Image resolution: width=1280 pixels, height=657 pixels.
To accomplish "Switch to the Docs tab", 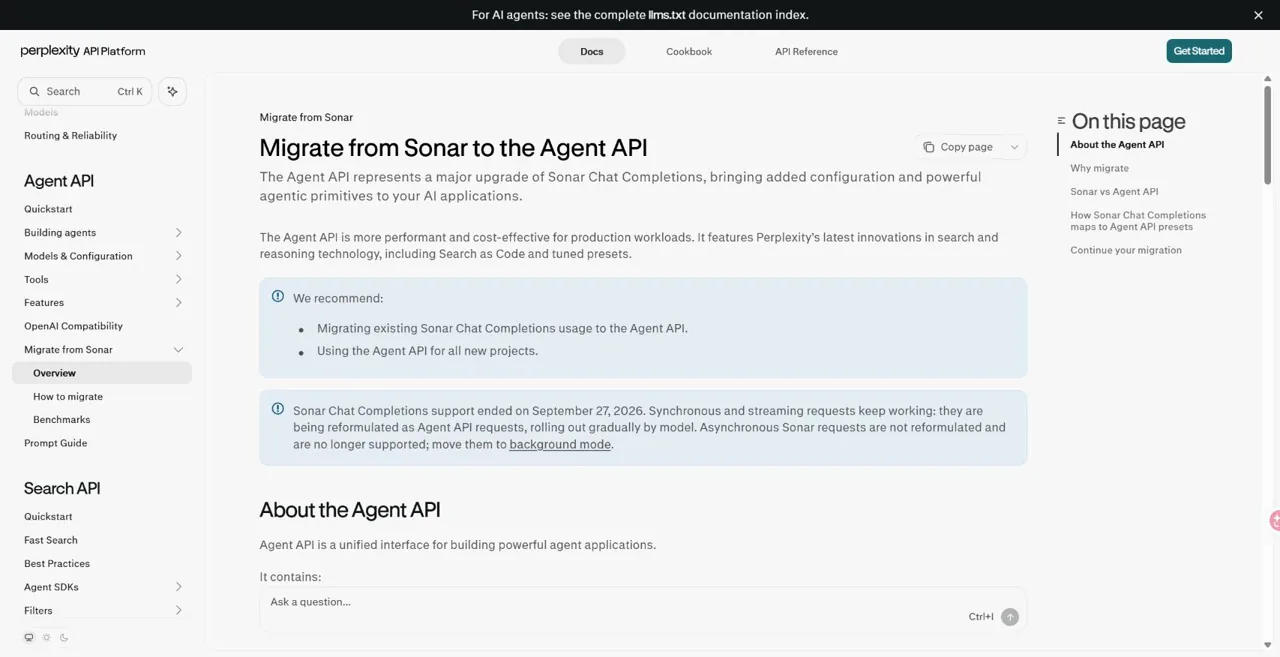I will pyautogui.click(x=592, y=51).
